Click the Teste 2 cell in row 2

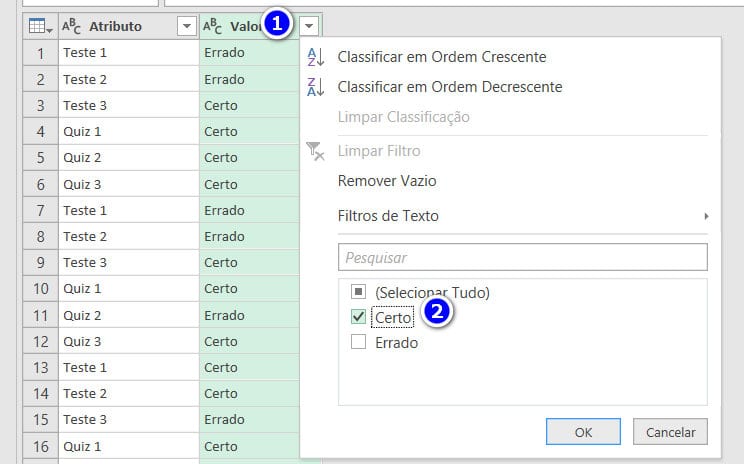(129, 79)
